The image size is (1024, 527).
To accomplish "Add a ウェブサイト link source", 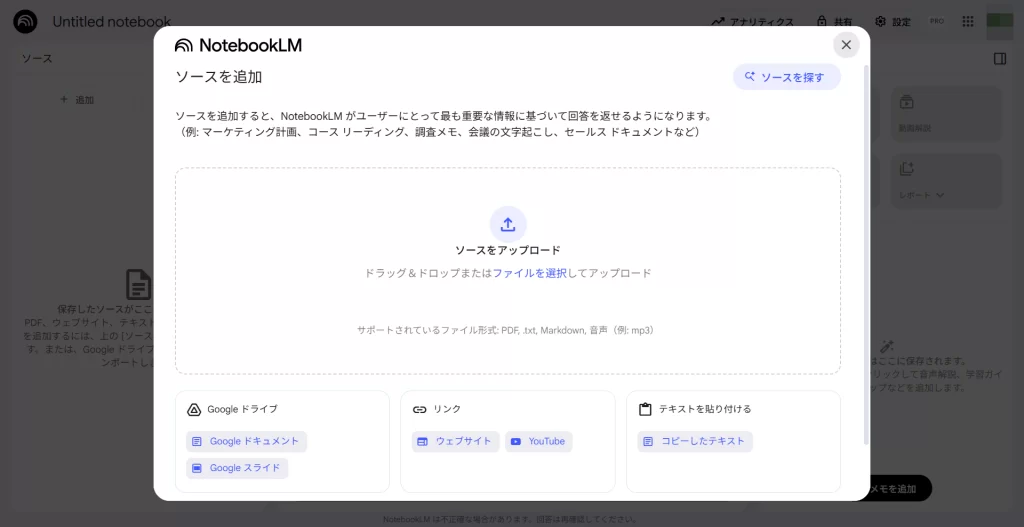I will pos(455,441).
